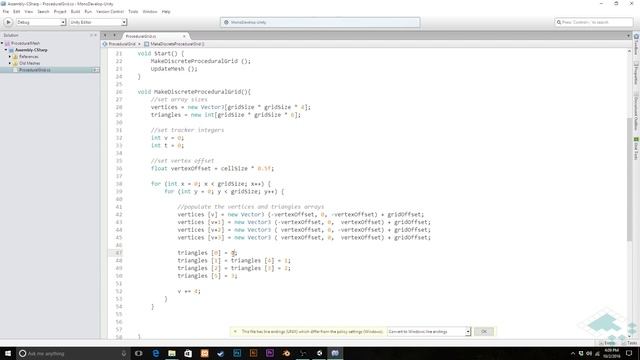Open the Build menu
The width and height of the screenshot is (640, 360).
[x=76, y=11]
